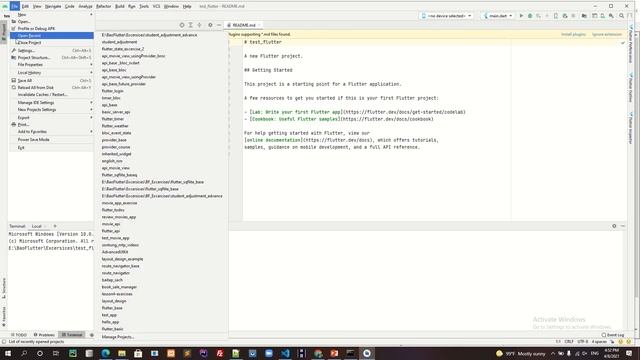This screenshot has width=640, height=360.
Task: Open recent project movie_app_exercise
Action: tap(162, 203)
